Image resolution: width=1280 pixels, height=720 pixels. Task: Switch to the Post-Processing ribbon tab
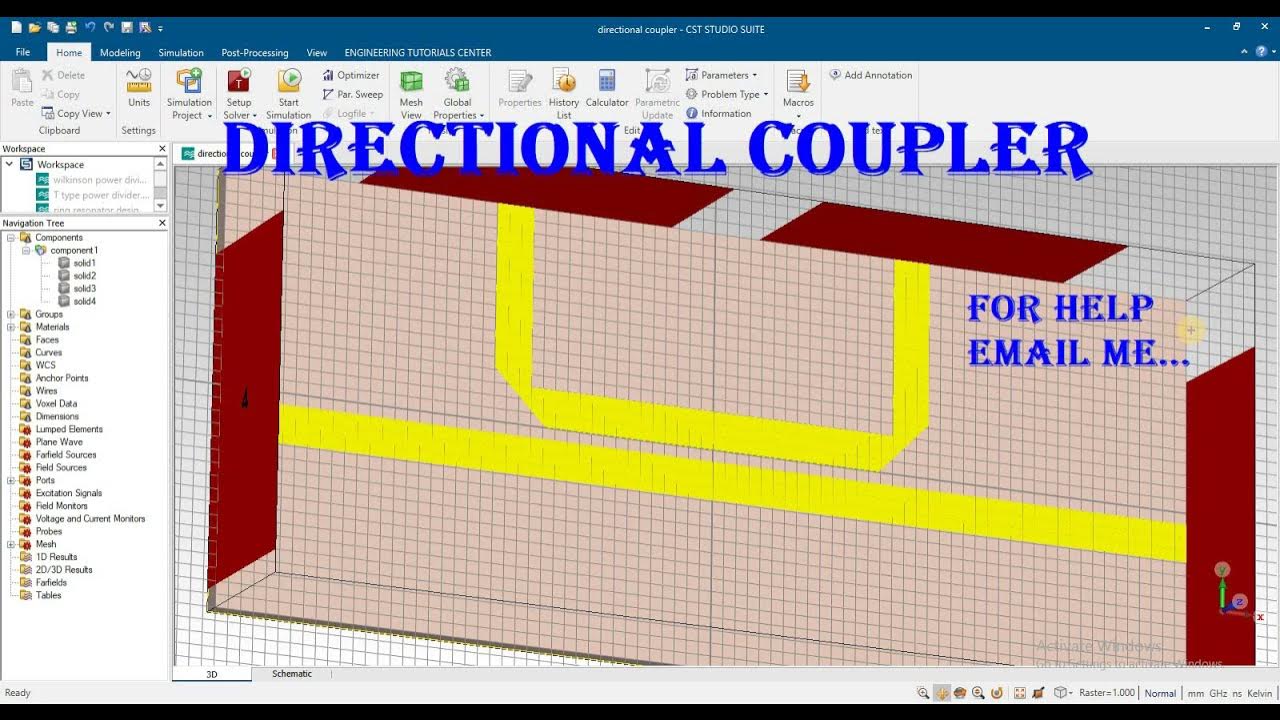(x=255, y=53)
